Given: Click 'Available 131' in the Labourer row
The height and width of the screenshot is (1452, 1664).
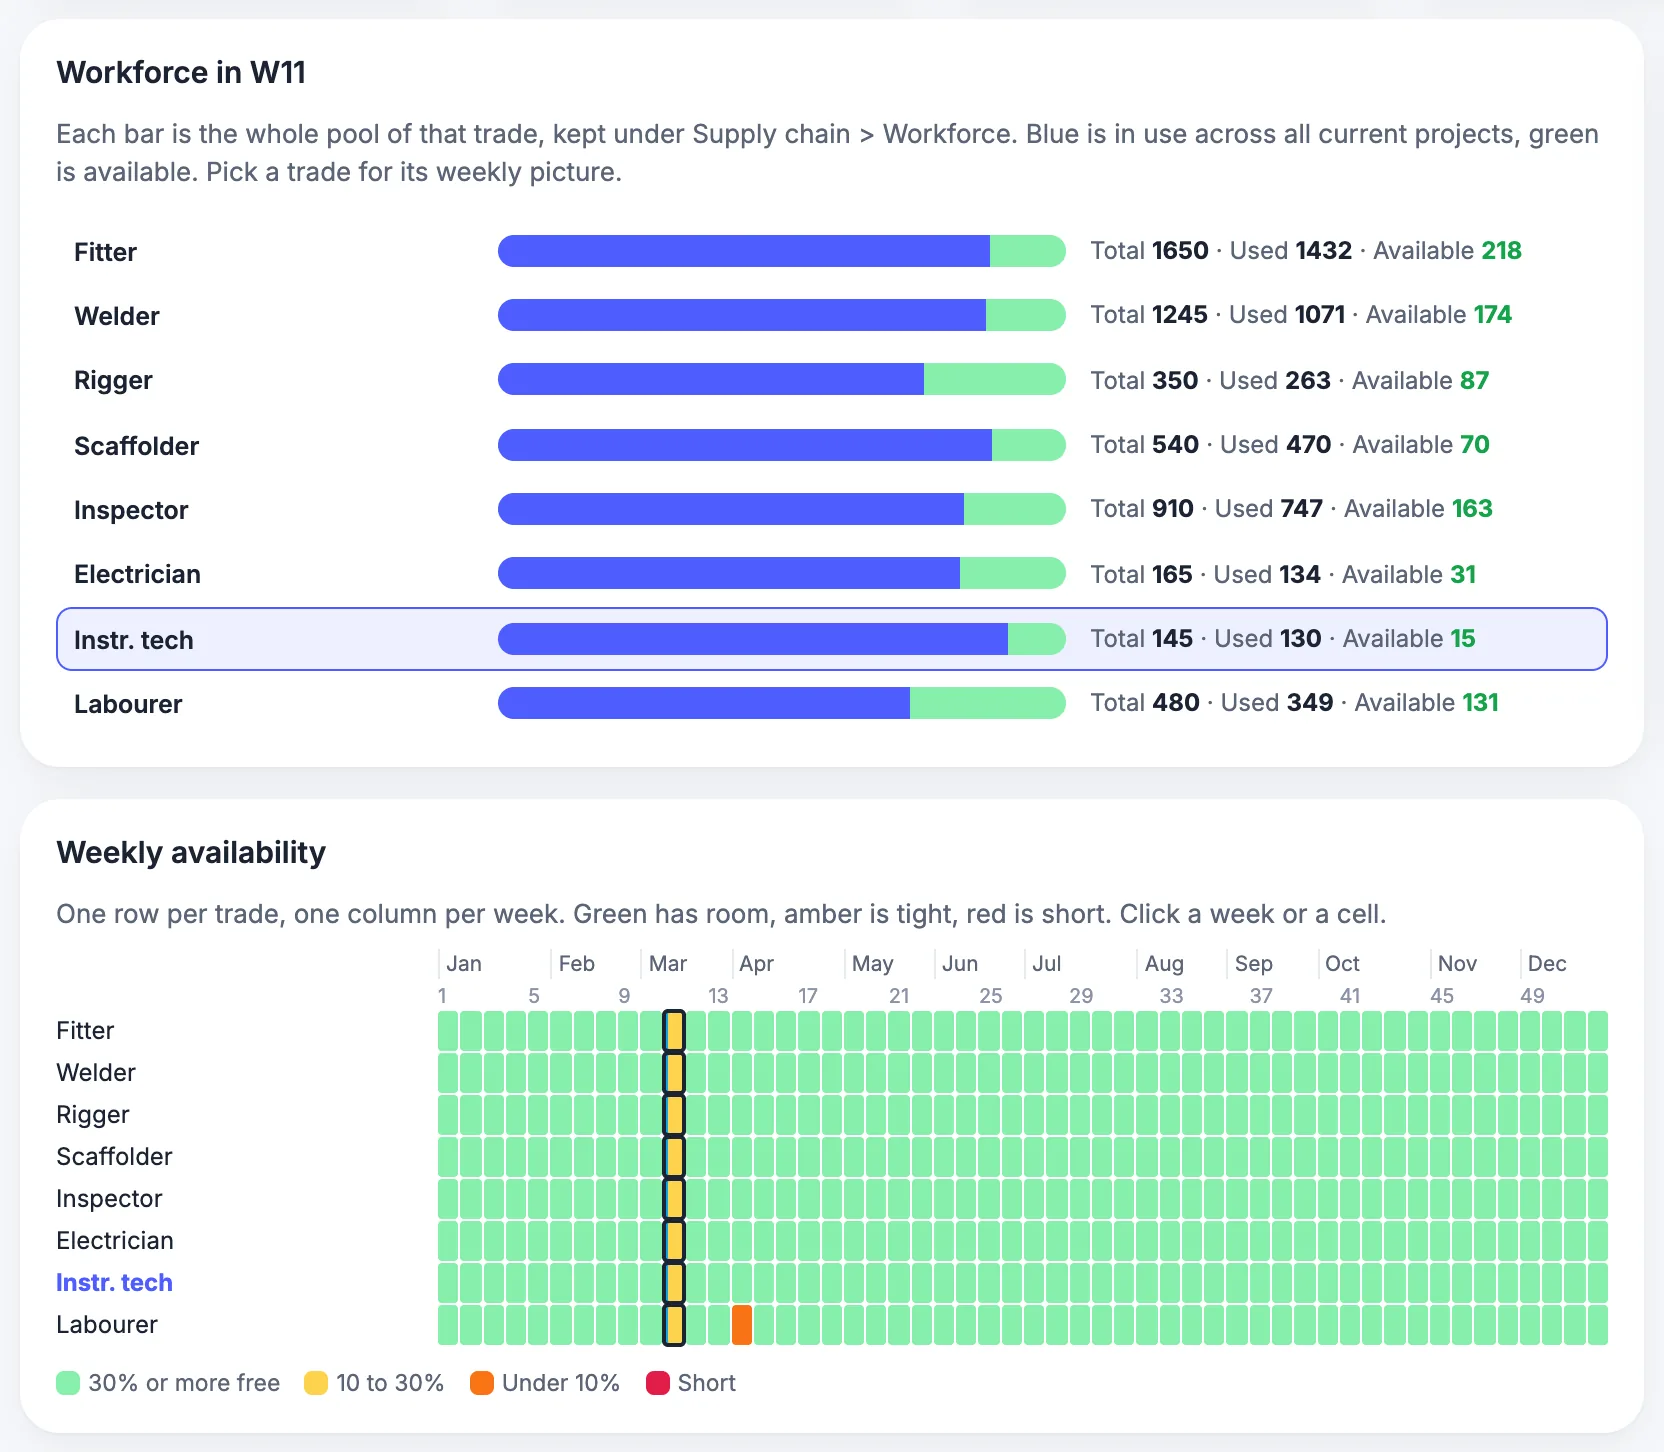Looking at the screenshot, I should (x=1427, y=703).
